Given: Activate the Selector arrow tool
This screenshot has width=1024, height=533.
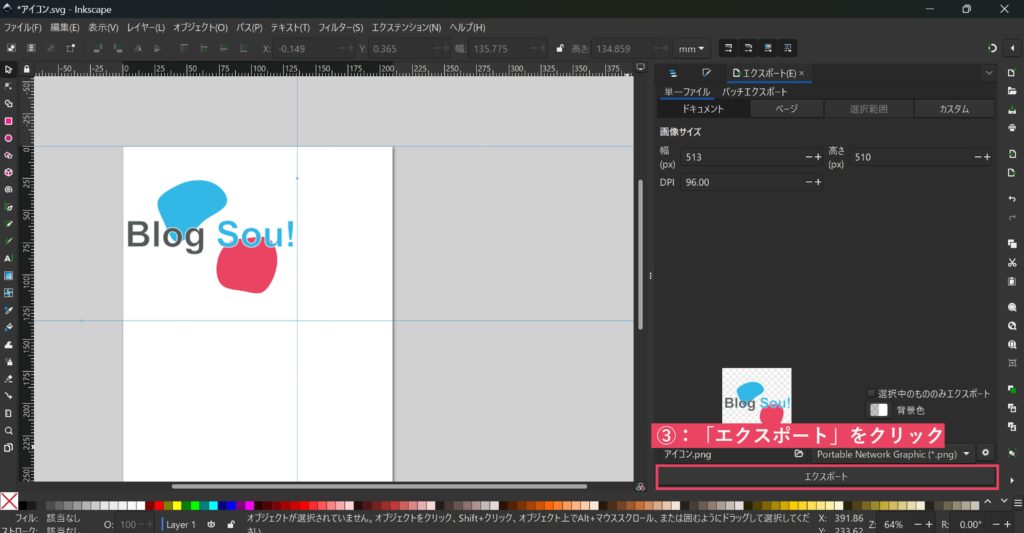Looking at the screenshot, I should click(8, 70).
